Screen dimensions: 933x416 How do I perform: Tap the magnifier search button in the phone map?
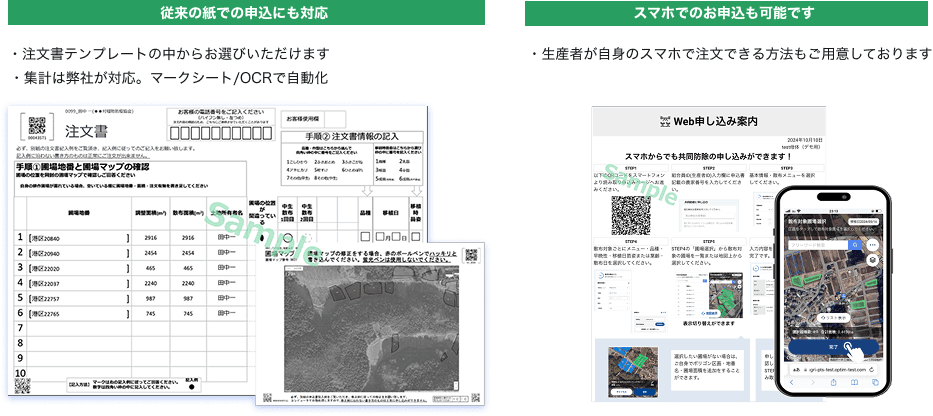tap(855, 245)
